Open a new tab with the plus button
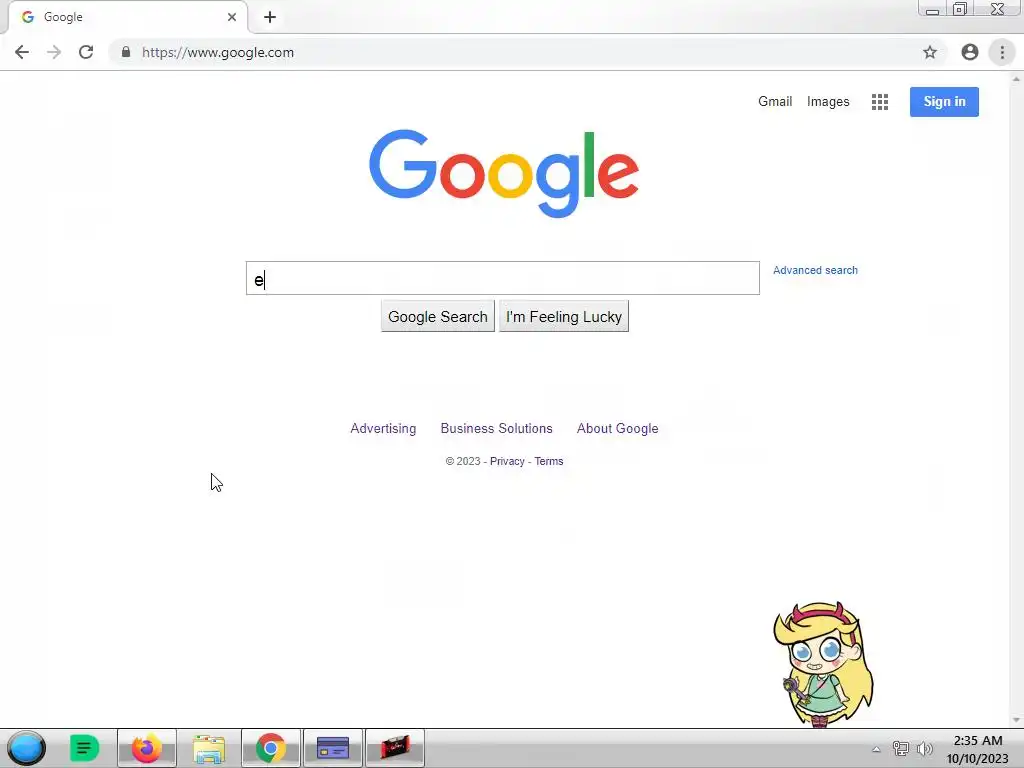Viewport: 1024px width, 768px height. coord(270,17)
